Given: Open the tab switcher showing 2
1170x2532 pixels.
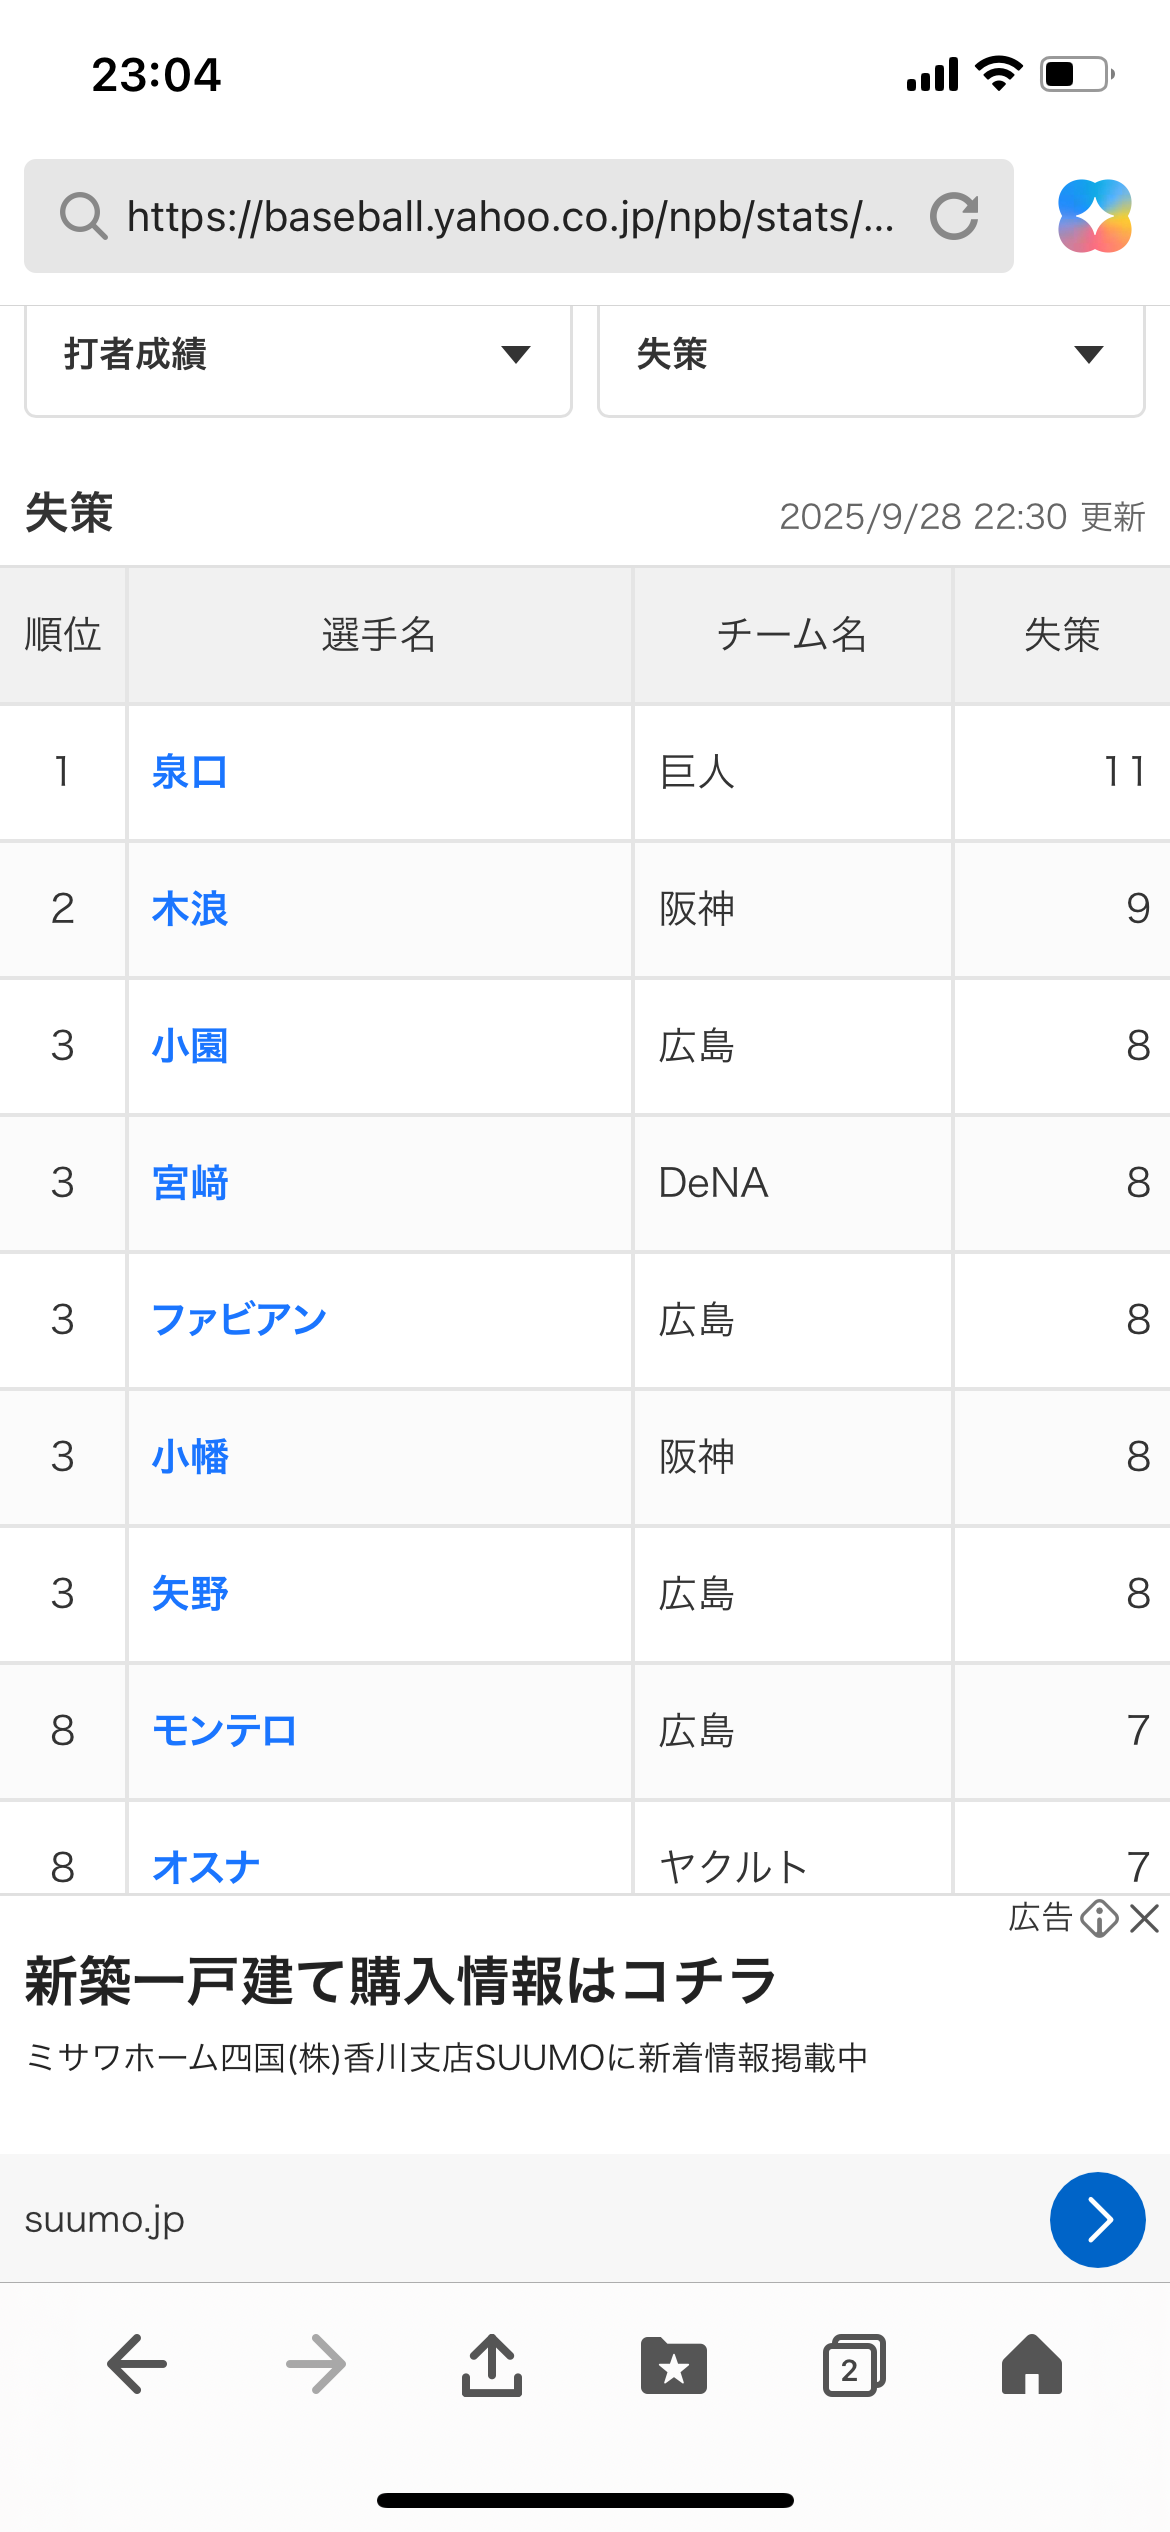Looking at the screenshot, I should (x=853, y=2366).
